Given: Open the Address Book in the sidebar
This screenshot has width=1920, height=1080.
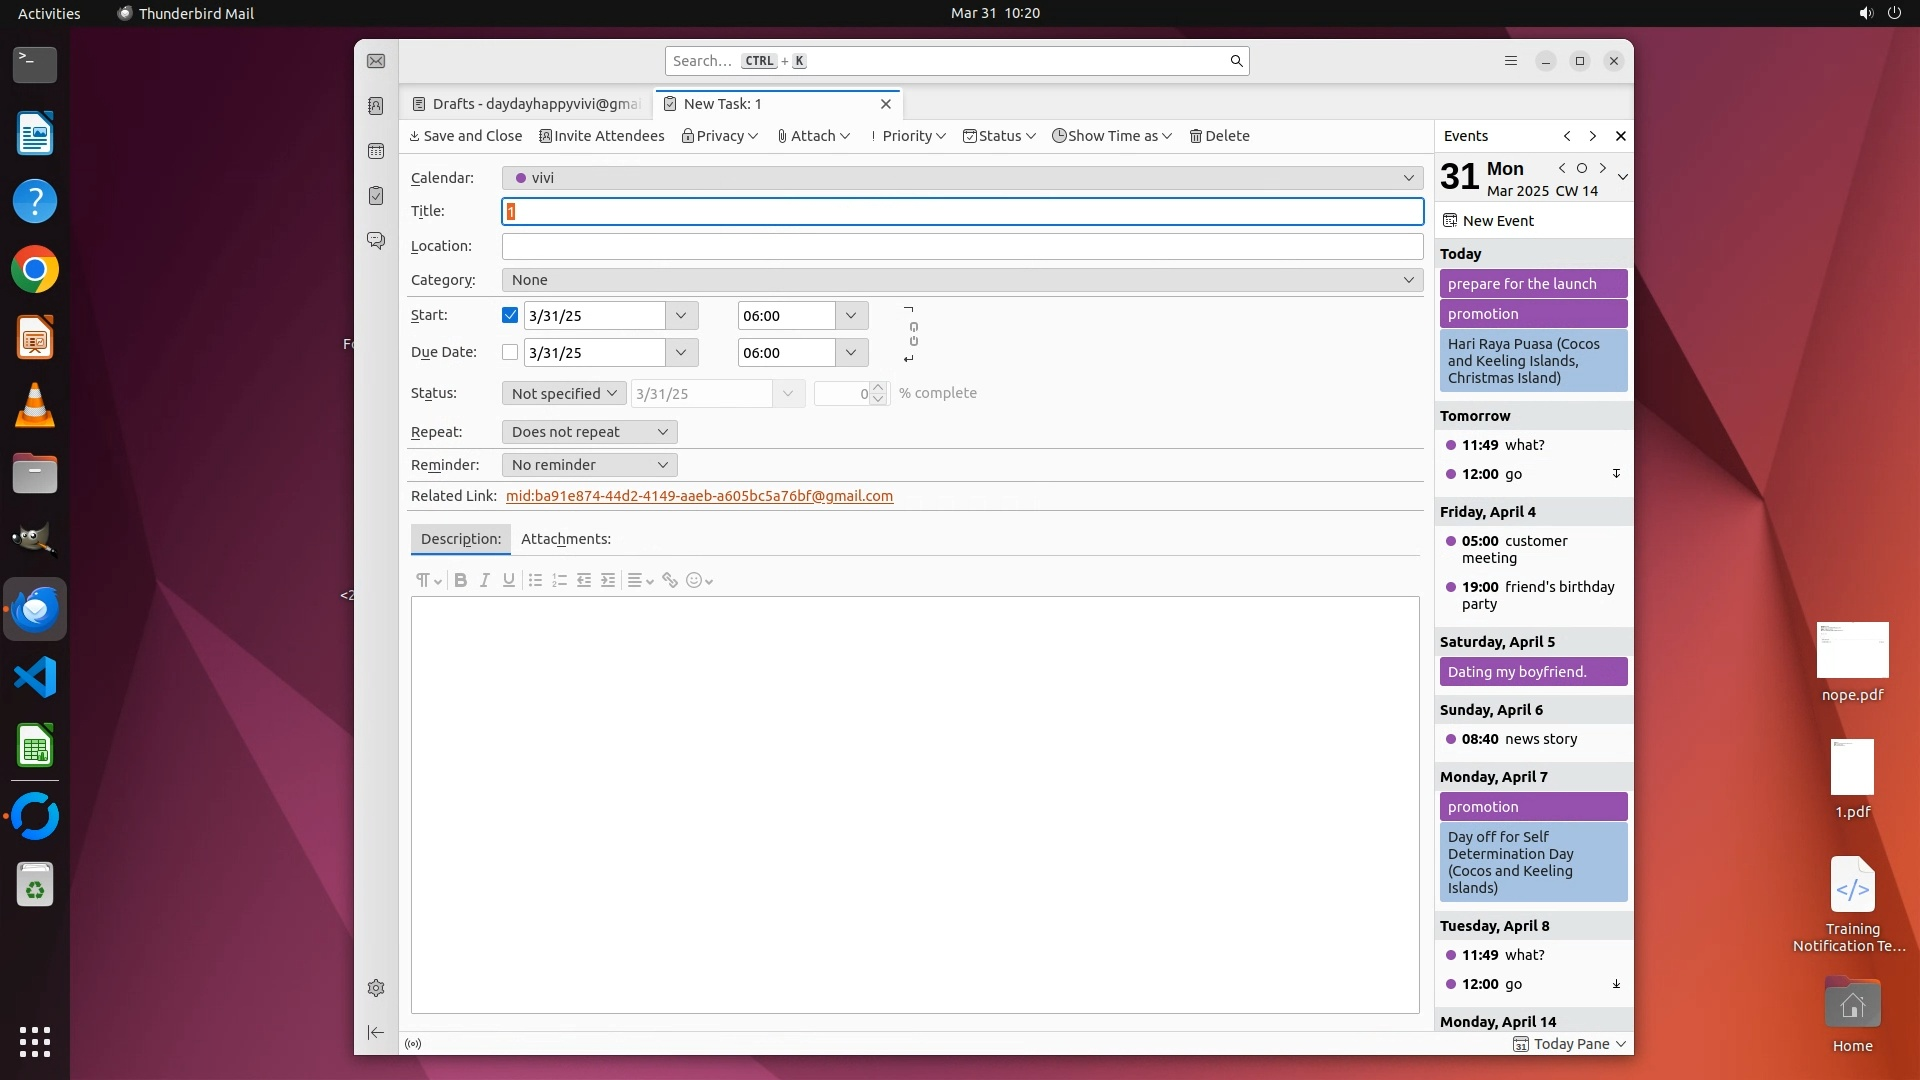Looking at the screenshot, I should click(x=376, y=106).
